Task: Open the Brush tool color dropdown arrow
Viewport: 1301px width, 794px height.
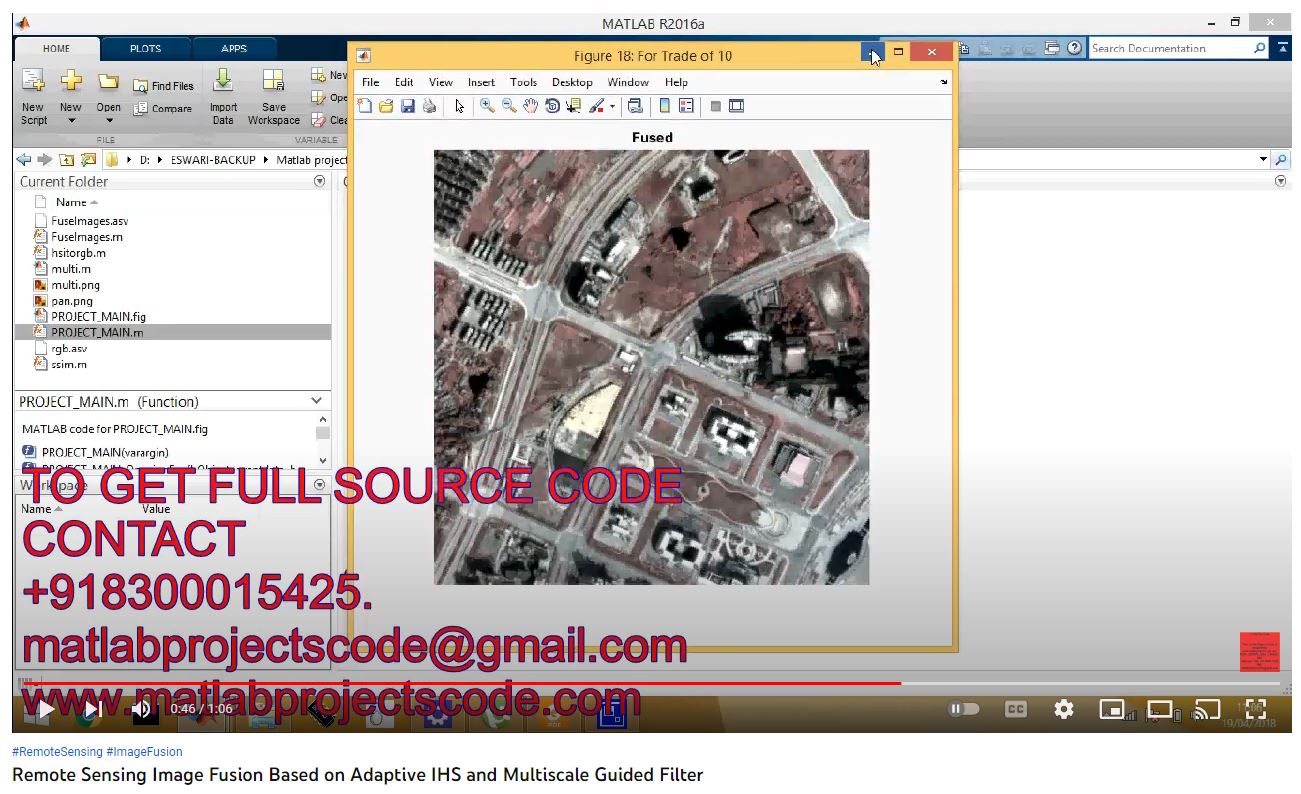Action: tap(612, 107)
